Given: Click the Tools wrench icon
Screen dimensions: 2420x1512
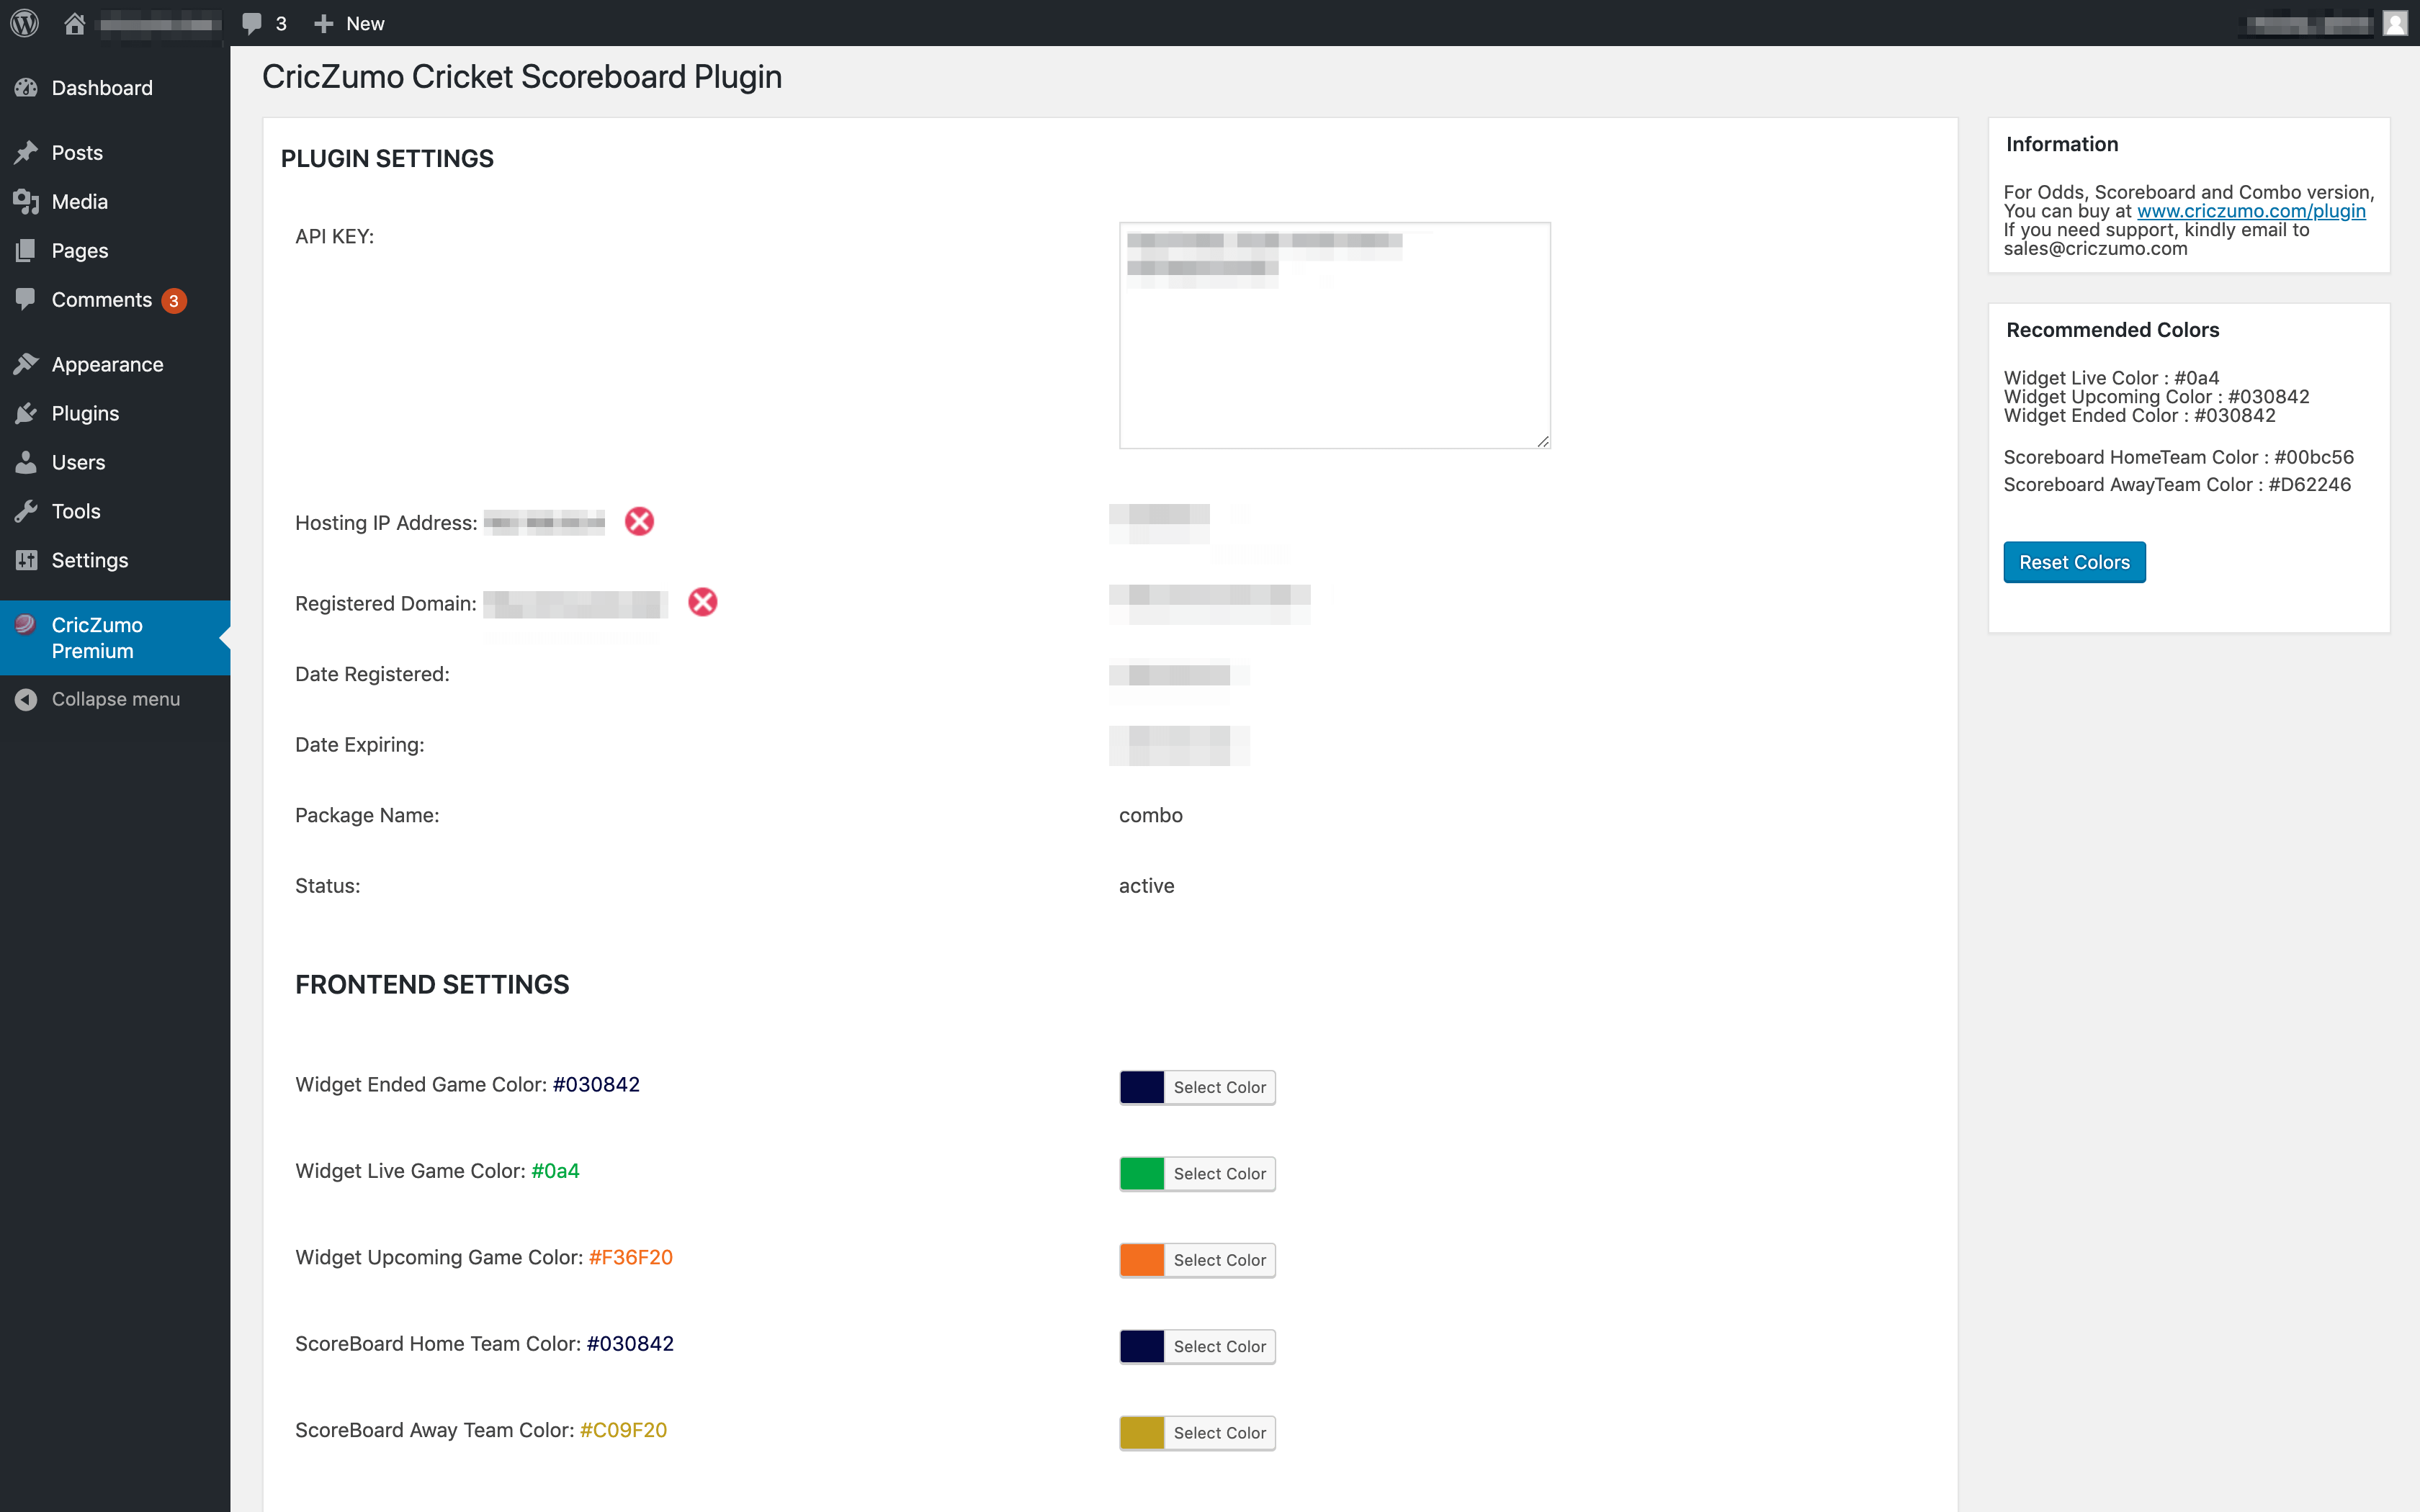Looking at the screenshot, I should tap(26, 512).
